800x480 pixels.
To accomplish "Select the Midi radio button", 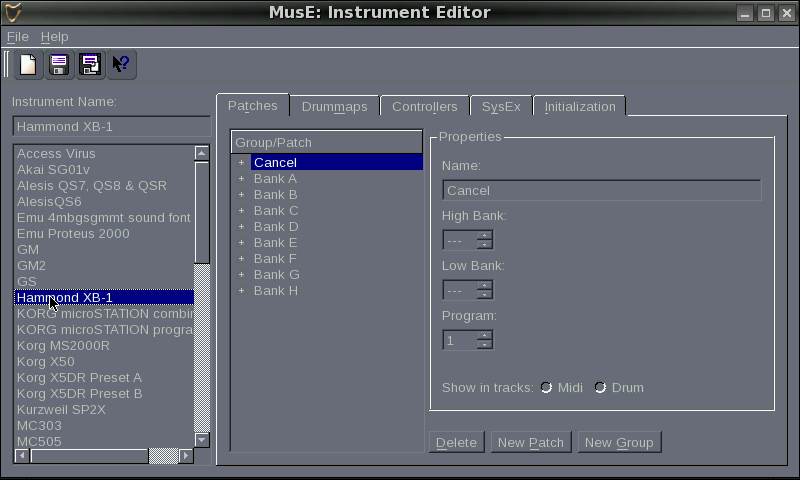I will pyautogui.click(x=546, y=388).
